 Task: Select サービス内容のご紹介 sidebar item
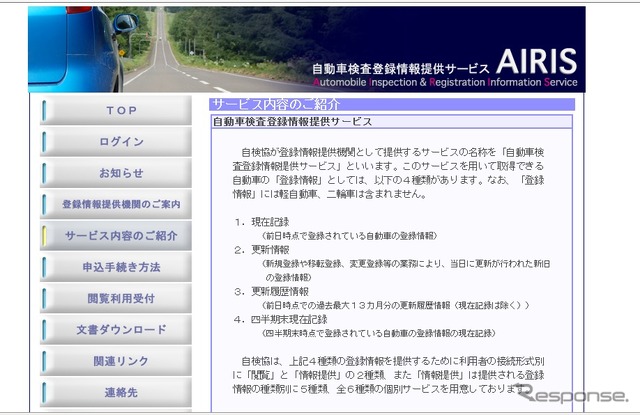[x=116, y=235]
